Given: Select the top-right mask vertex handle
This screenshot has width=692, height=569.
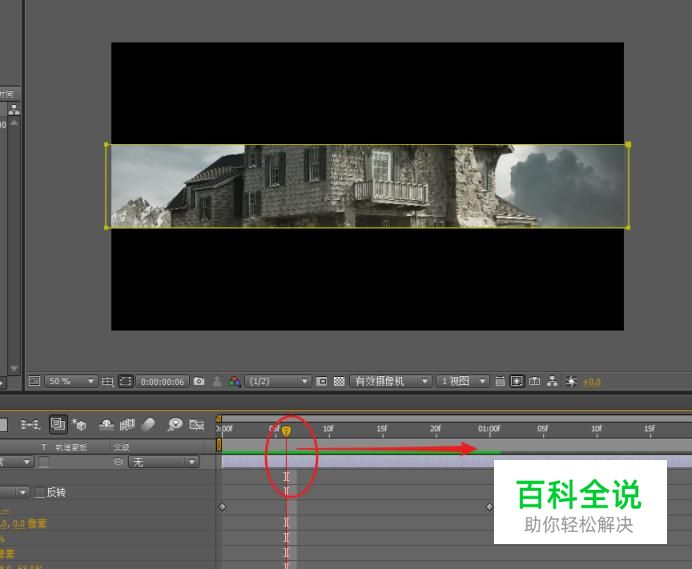Looking at the screenshot, I should tap(628, 144).
